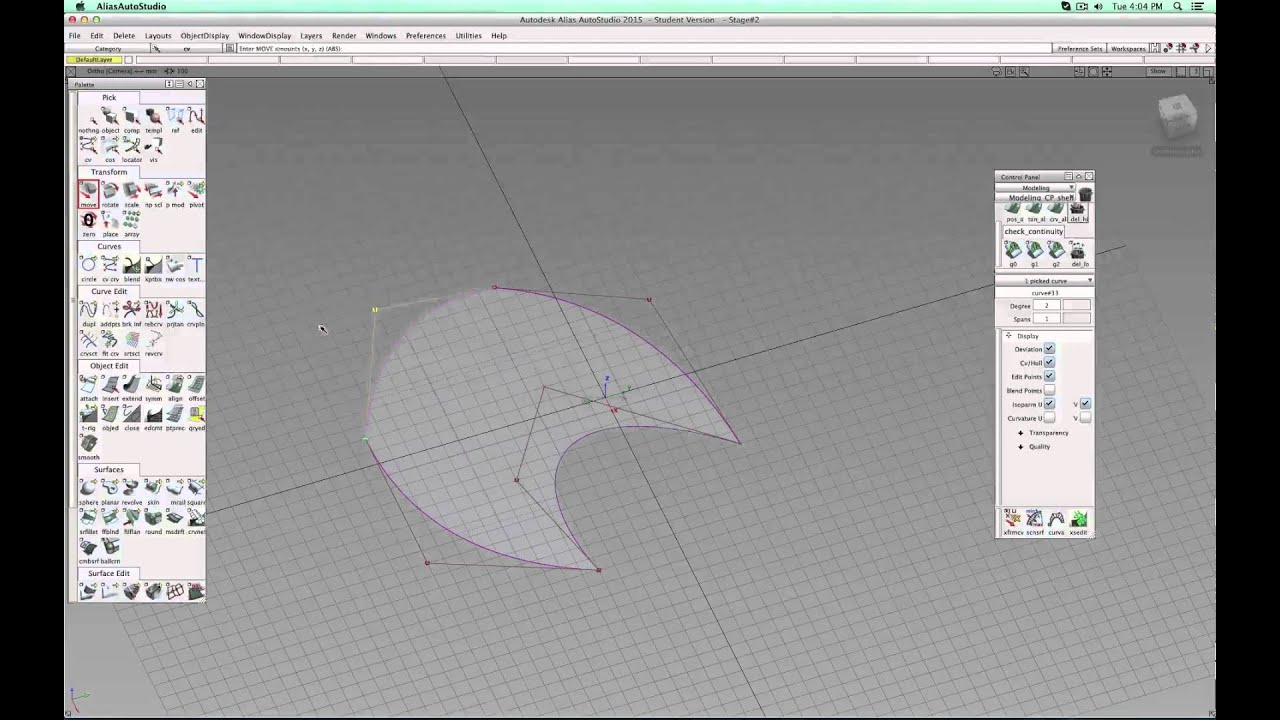Open the Render menu
The width and height of the screenshot is (1280, 720).
click(344, 36)
